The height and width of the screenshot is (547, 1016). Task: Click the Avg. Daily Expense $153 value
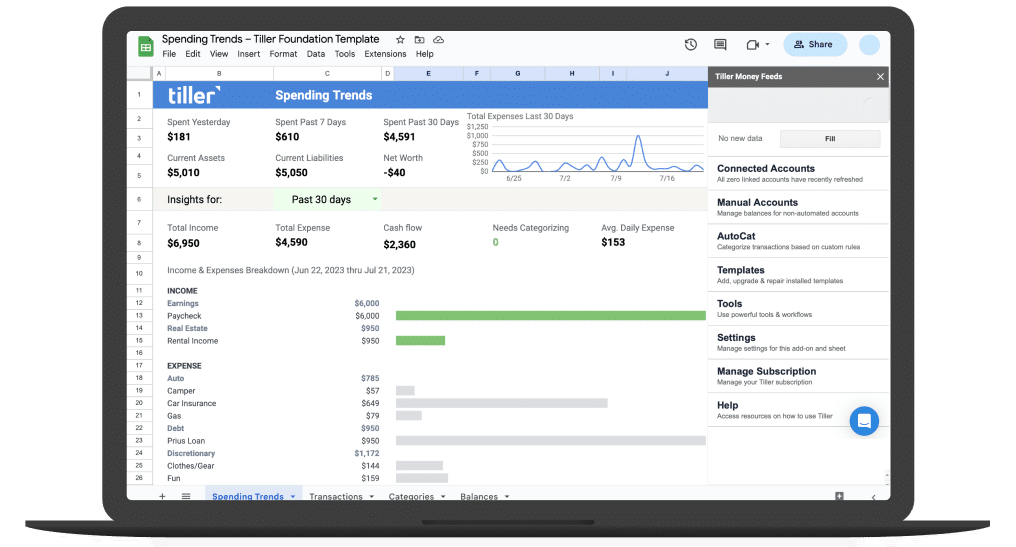point(613,242)
